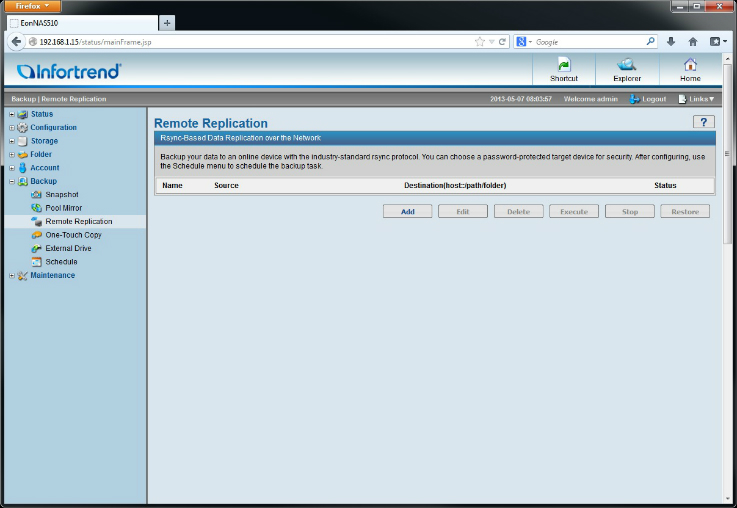This screenshot has height=508, width=737.
Task: Click the Schedule calendar icon
Action: tap(37, 262)
